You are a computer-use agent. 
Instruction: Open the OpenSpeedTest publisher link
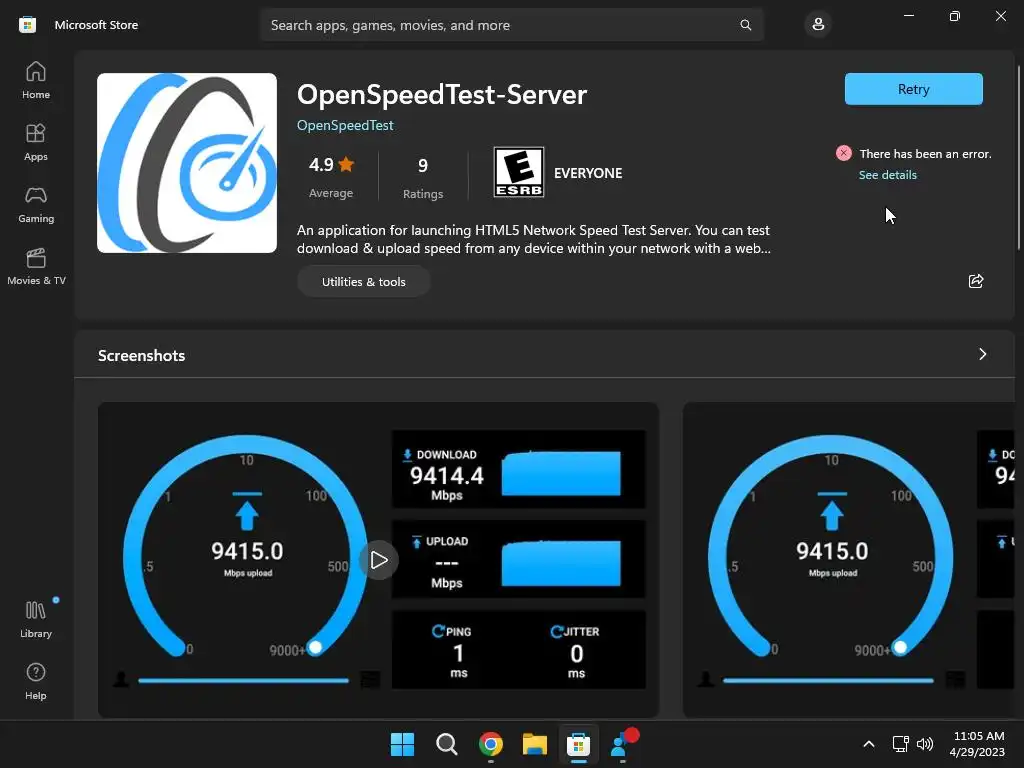point(345,125)
